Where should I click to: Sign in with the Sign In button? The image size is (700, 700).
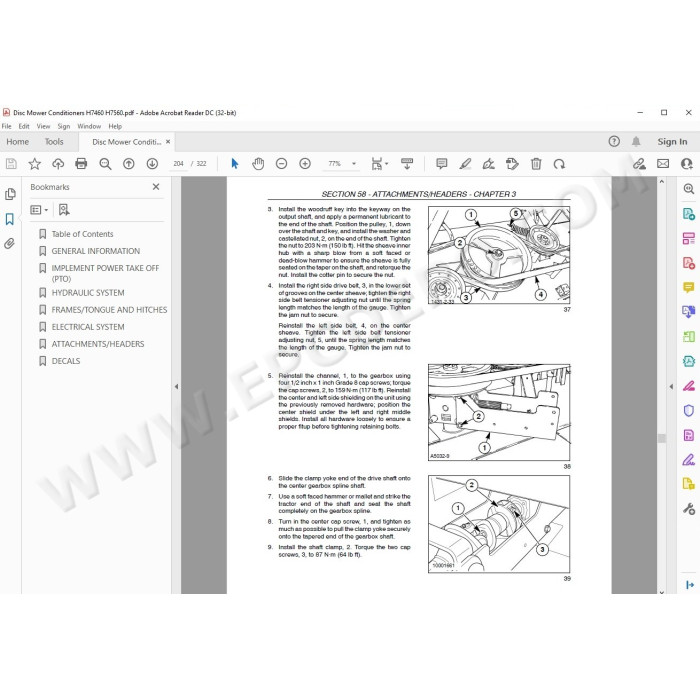(x=672, y=142)
